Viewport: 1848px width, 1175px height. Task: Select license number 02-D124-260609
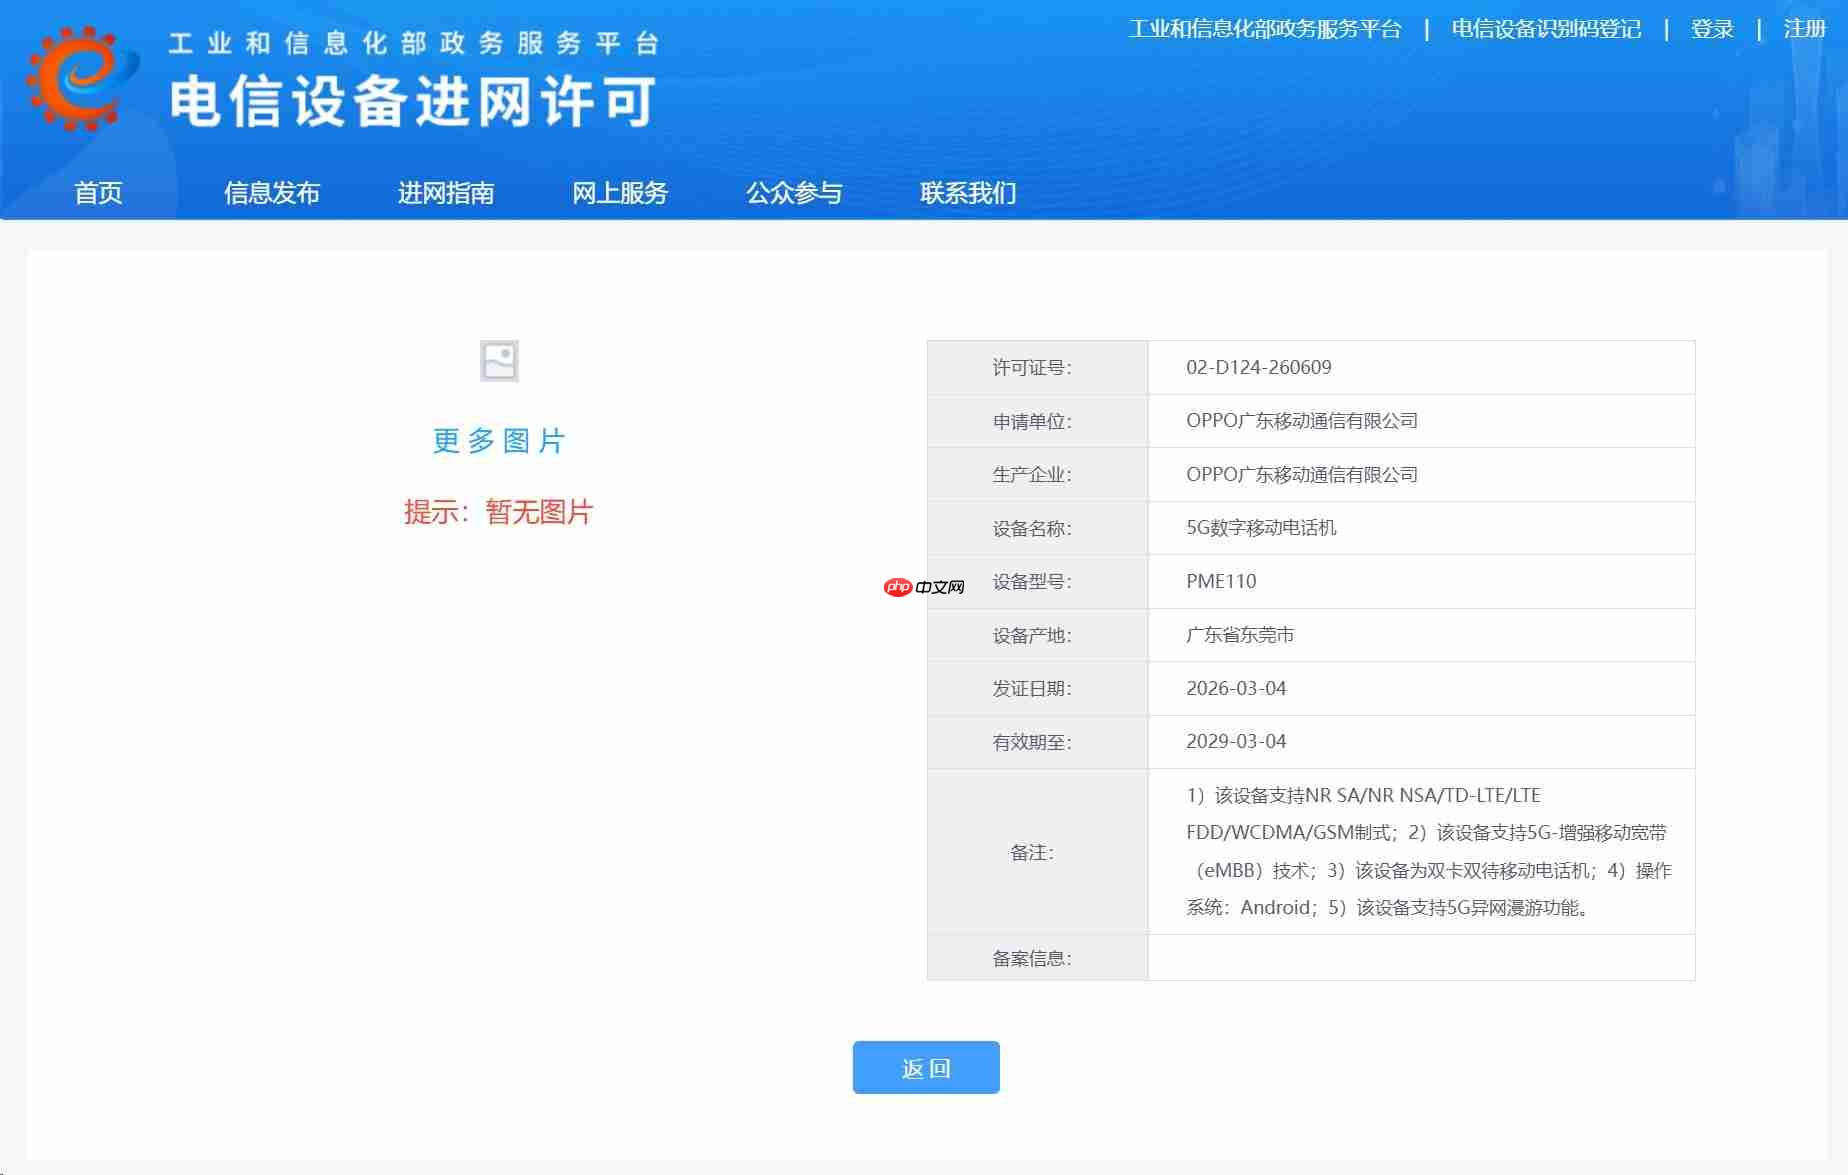(1258, 367)
